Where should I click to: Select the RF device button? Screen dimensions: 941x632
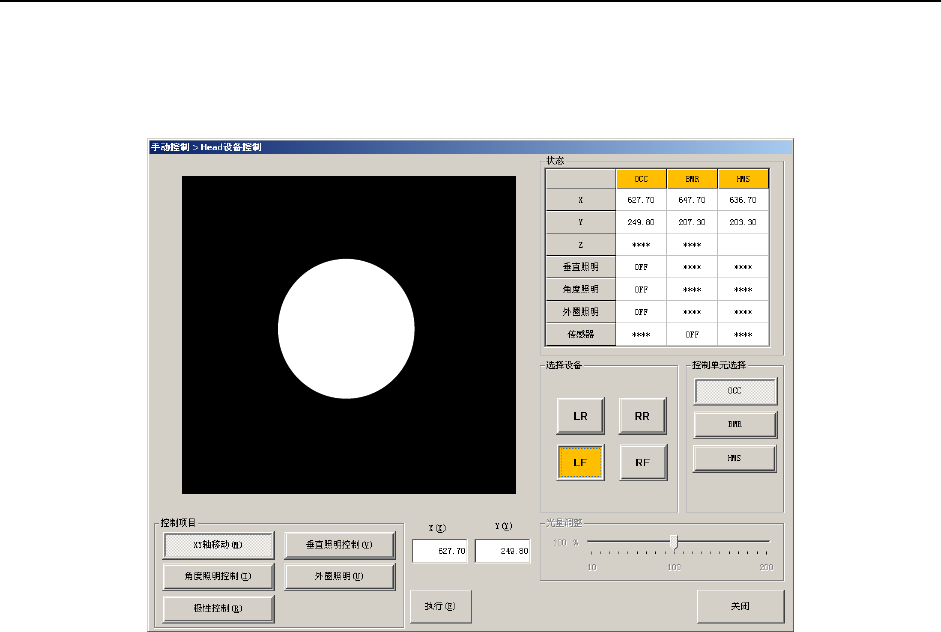643,462
